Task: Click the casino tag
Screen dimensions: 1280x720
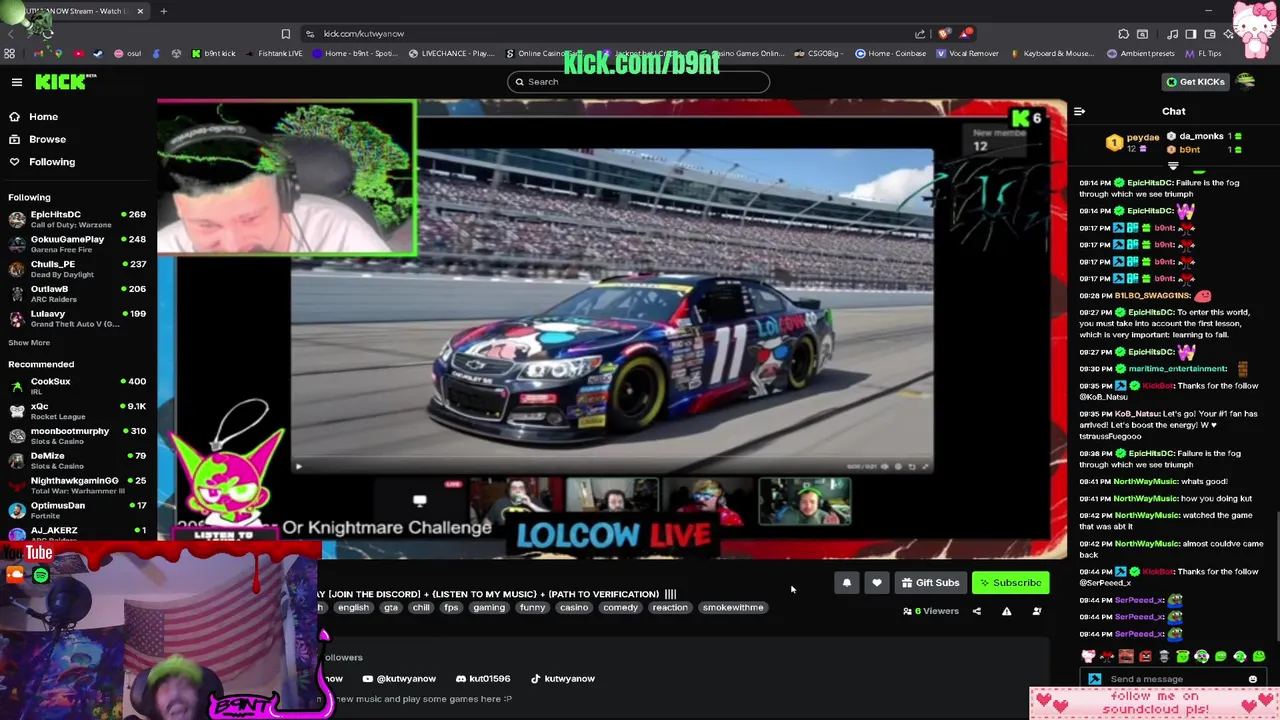Action: tap(574, 608)
